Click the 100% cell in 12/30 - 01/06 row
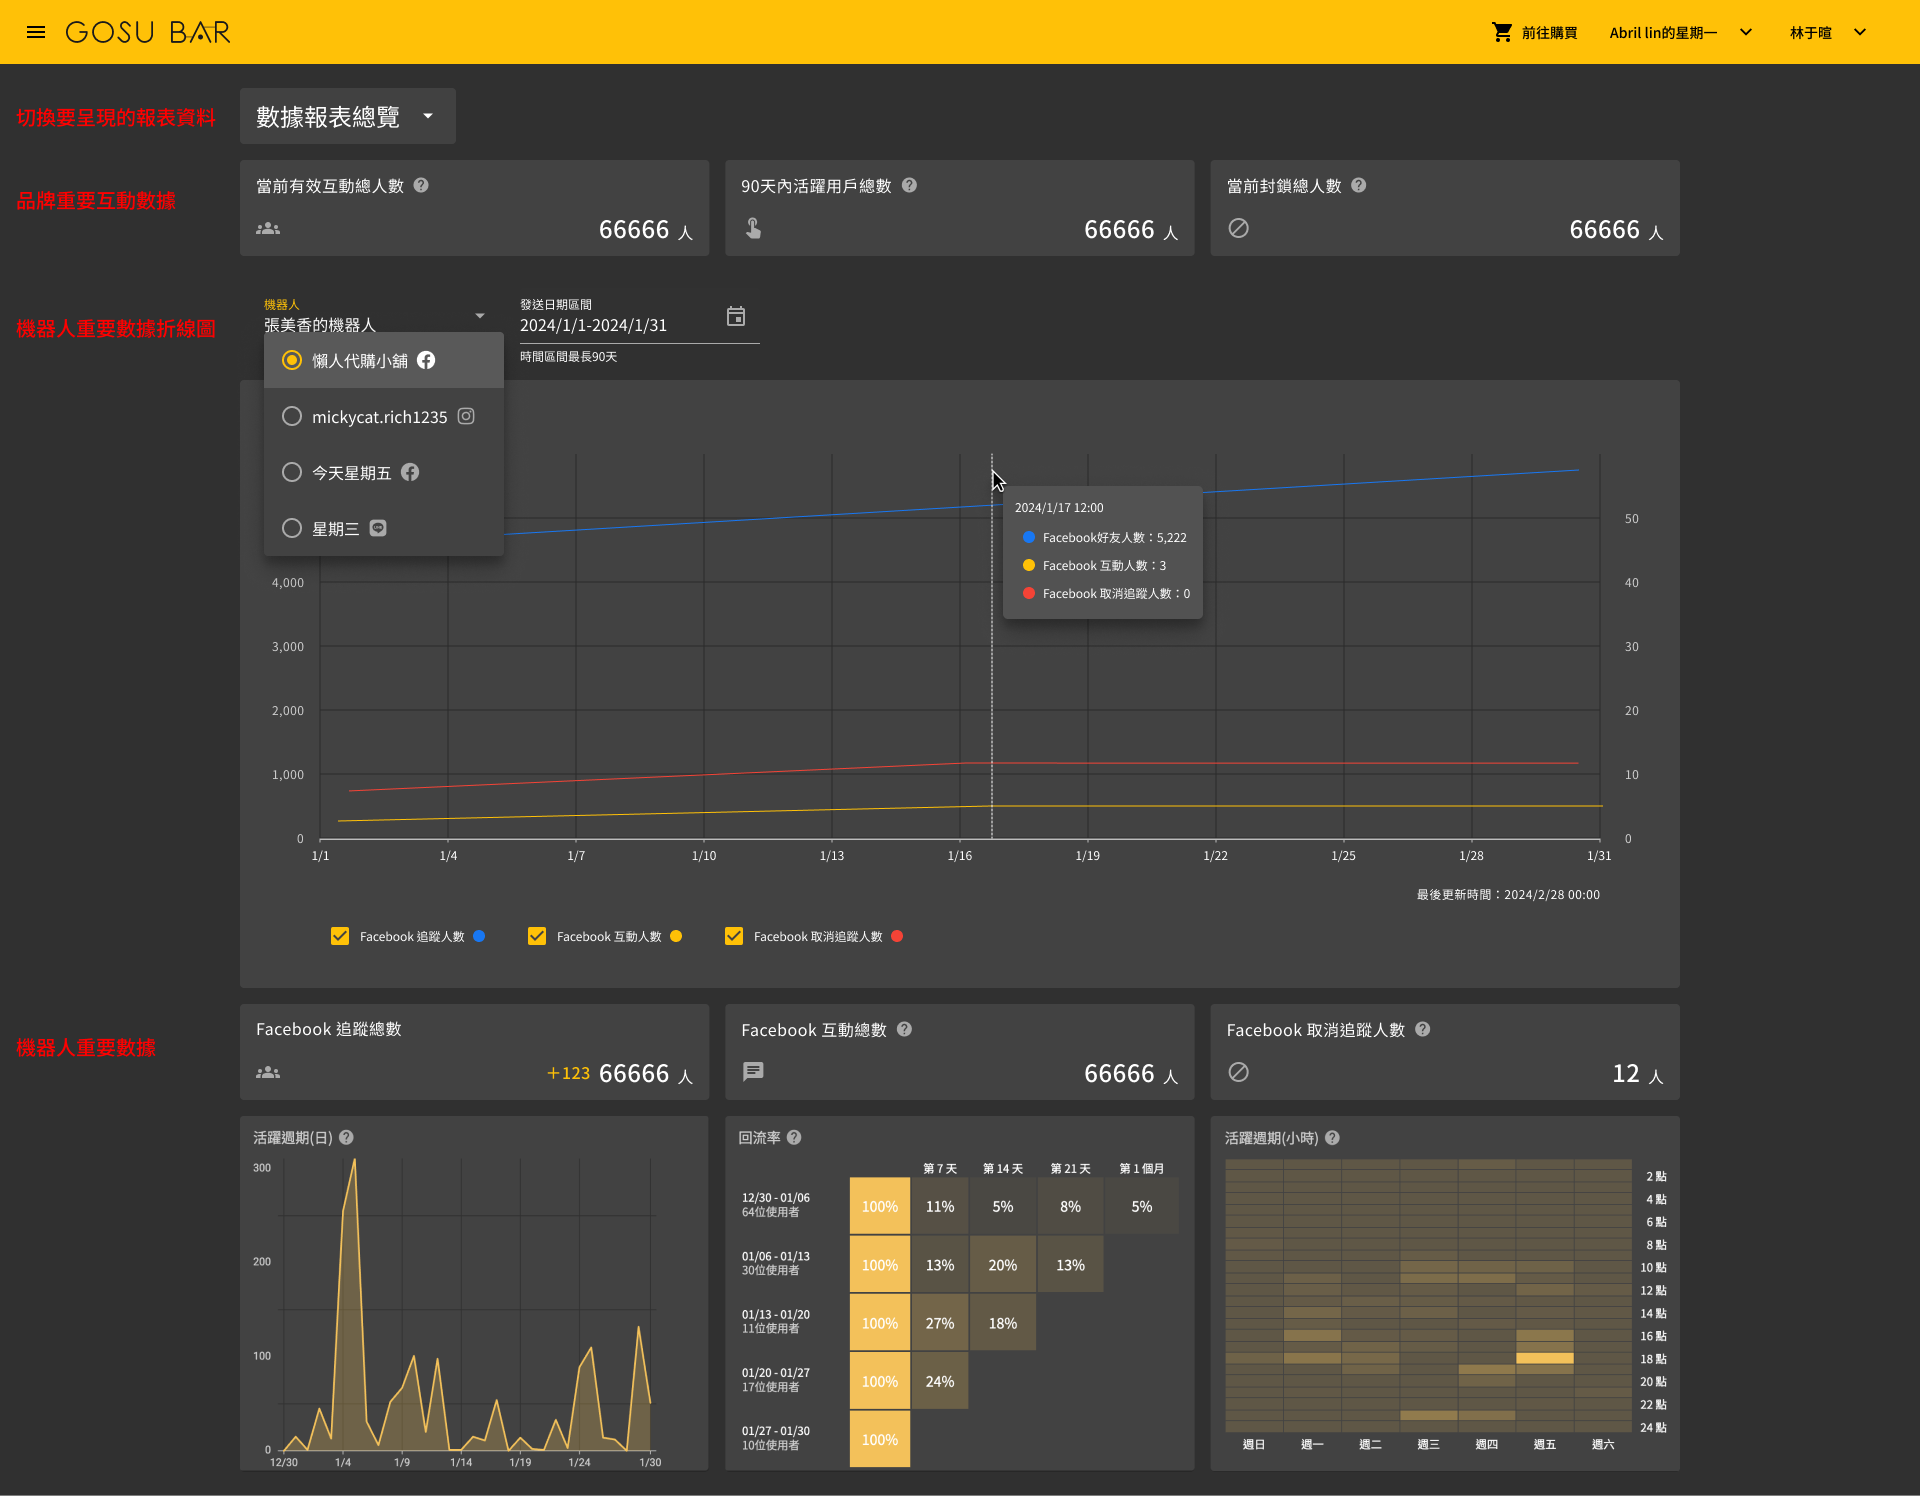1920x1496 pixels. (880, 1206)
